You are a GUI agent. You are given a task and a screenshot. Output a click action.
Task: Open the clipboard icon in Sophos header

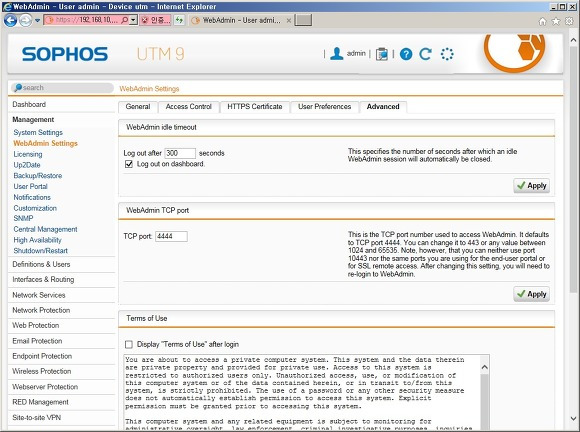(382, 54)
